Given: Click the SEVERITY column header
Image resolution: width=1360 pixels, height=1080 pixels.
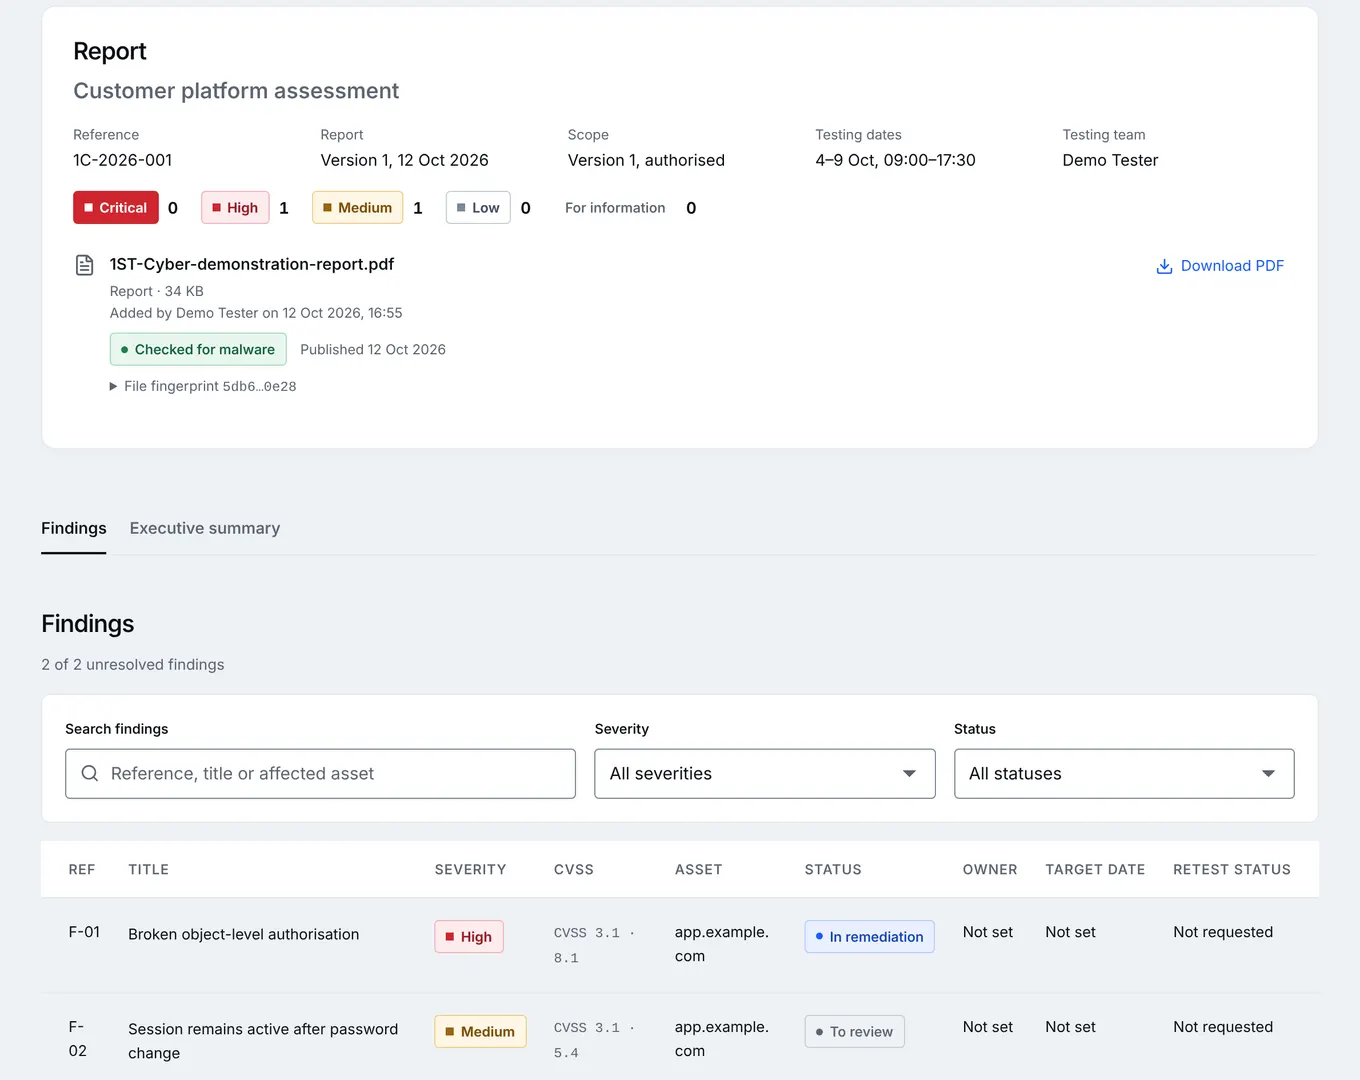Looking at the screenshot, I should 471,870.
